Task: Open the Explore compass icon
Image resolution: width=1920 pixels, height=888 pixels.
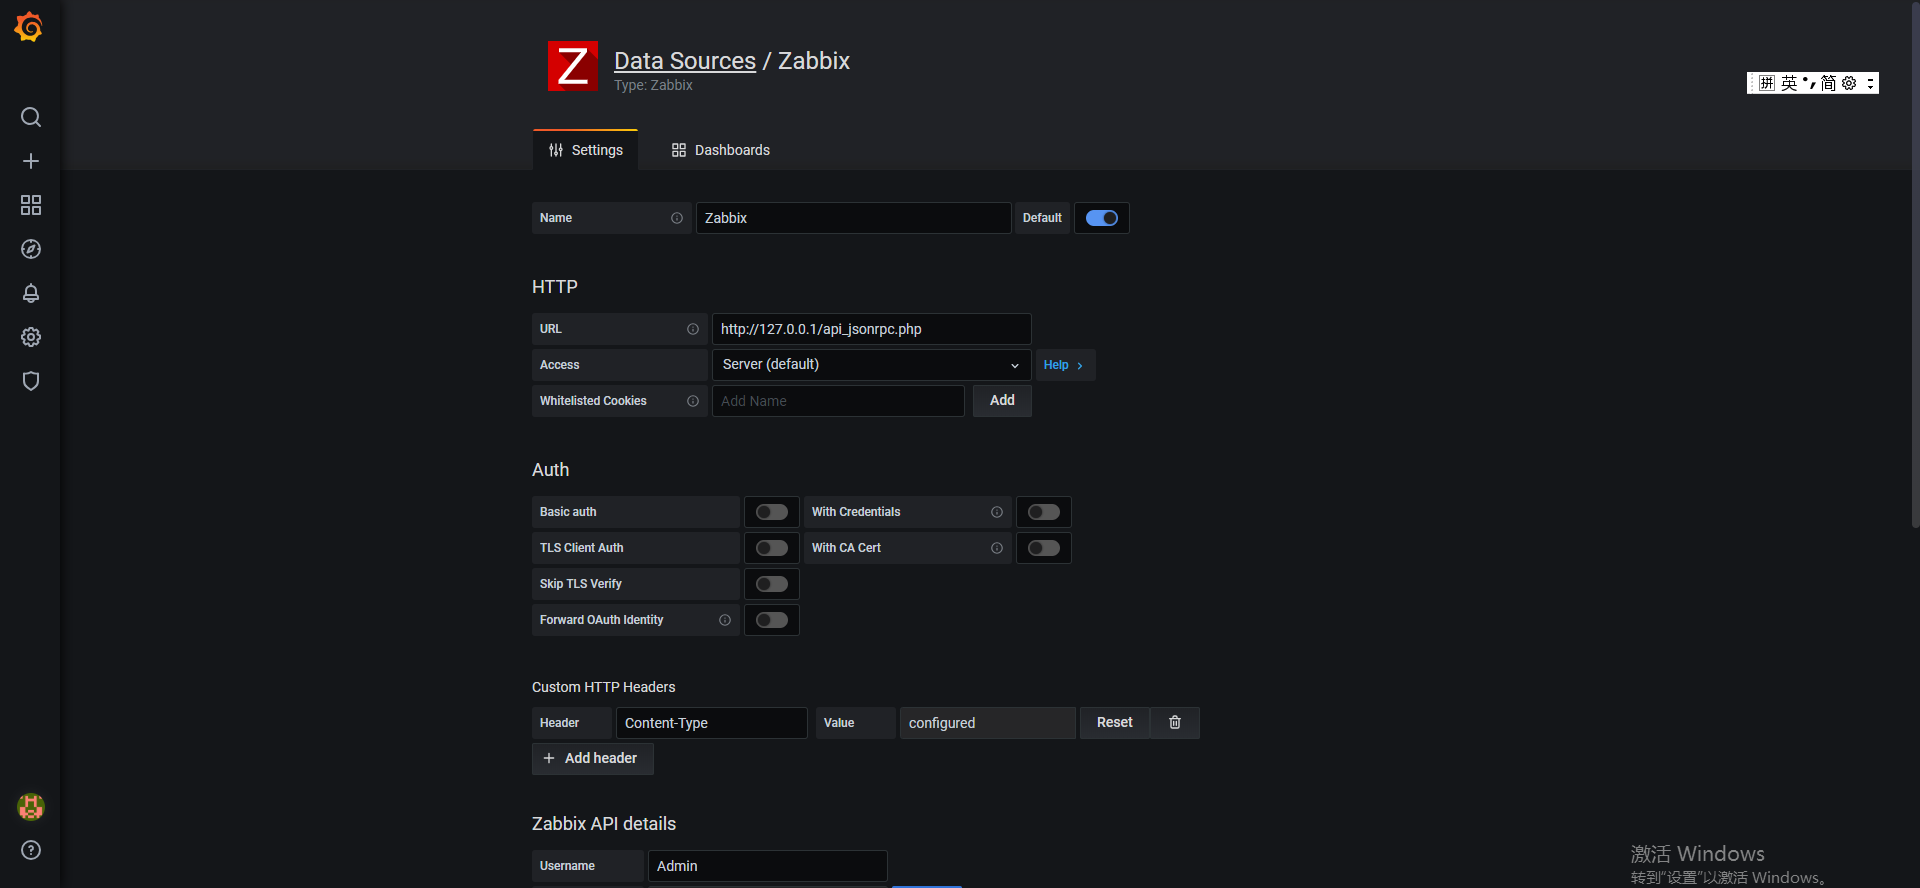Action: tap(31, 249)
